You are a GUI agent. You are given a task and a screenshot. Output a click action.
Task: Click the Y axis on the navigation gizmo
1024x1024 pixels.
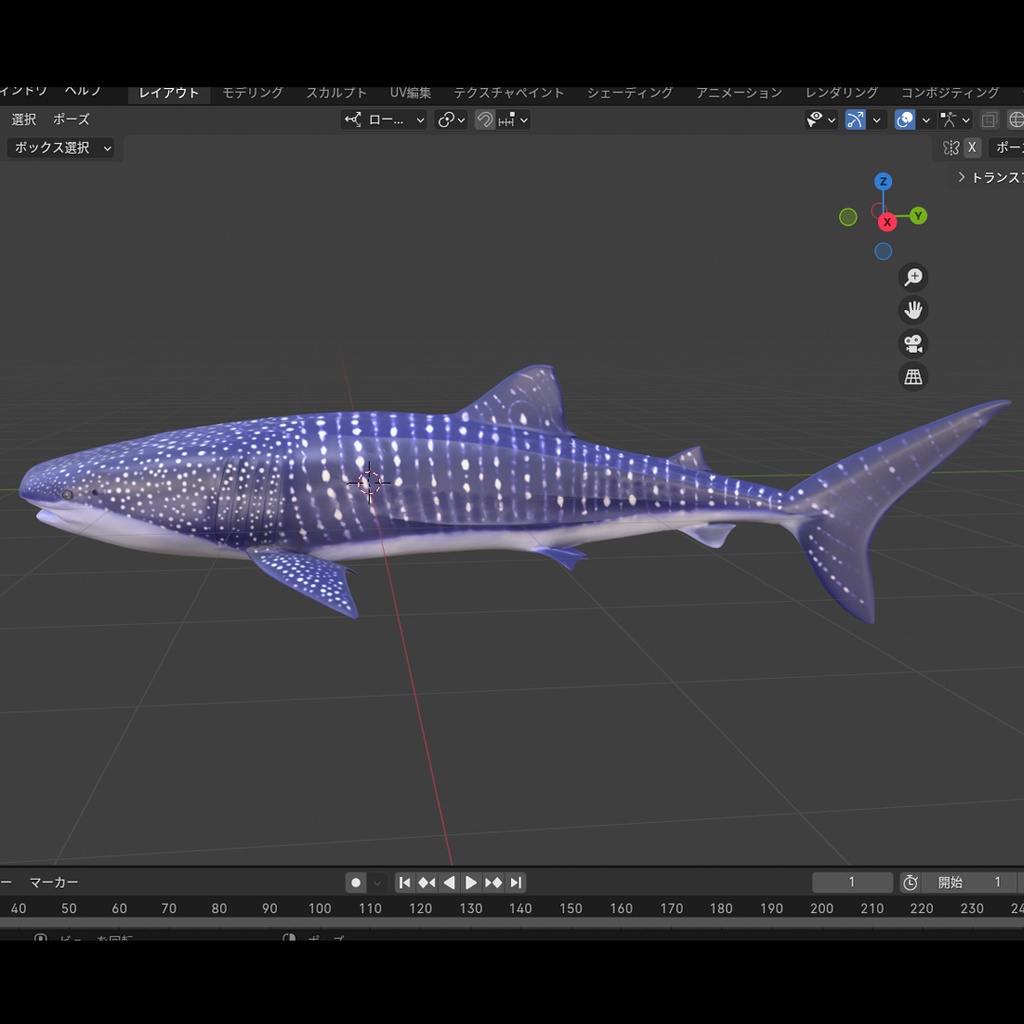917,215
